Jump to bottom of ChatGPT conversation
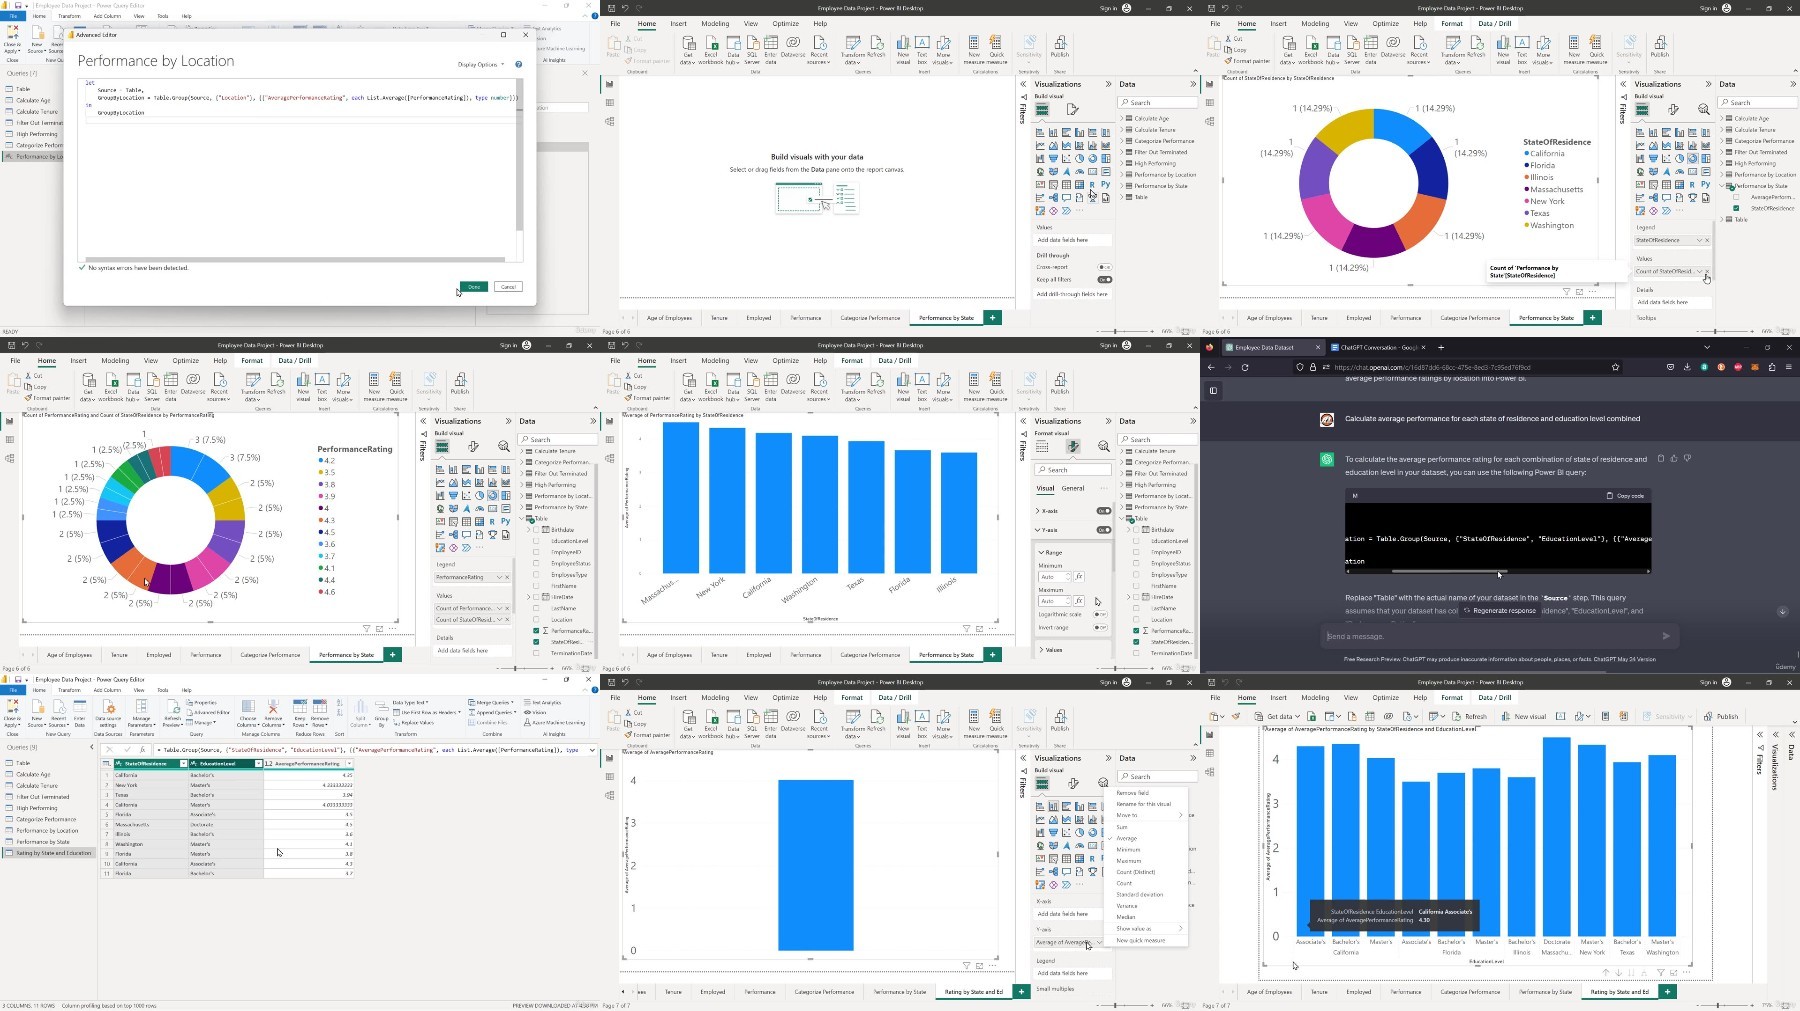 [1782, 611]
